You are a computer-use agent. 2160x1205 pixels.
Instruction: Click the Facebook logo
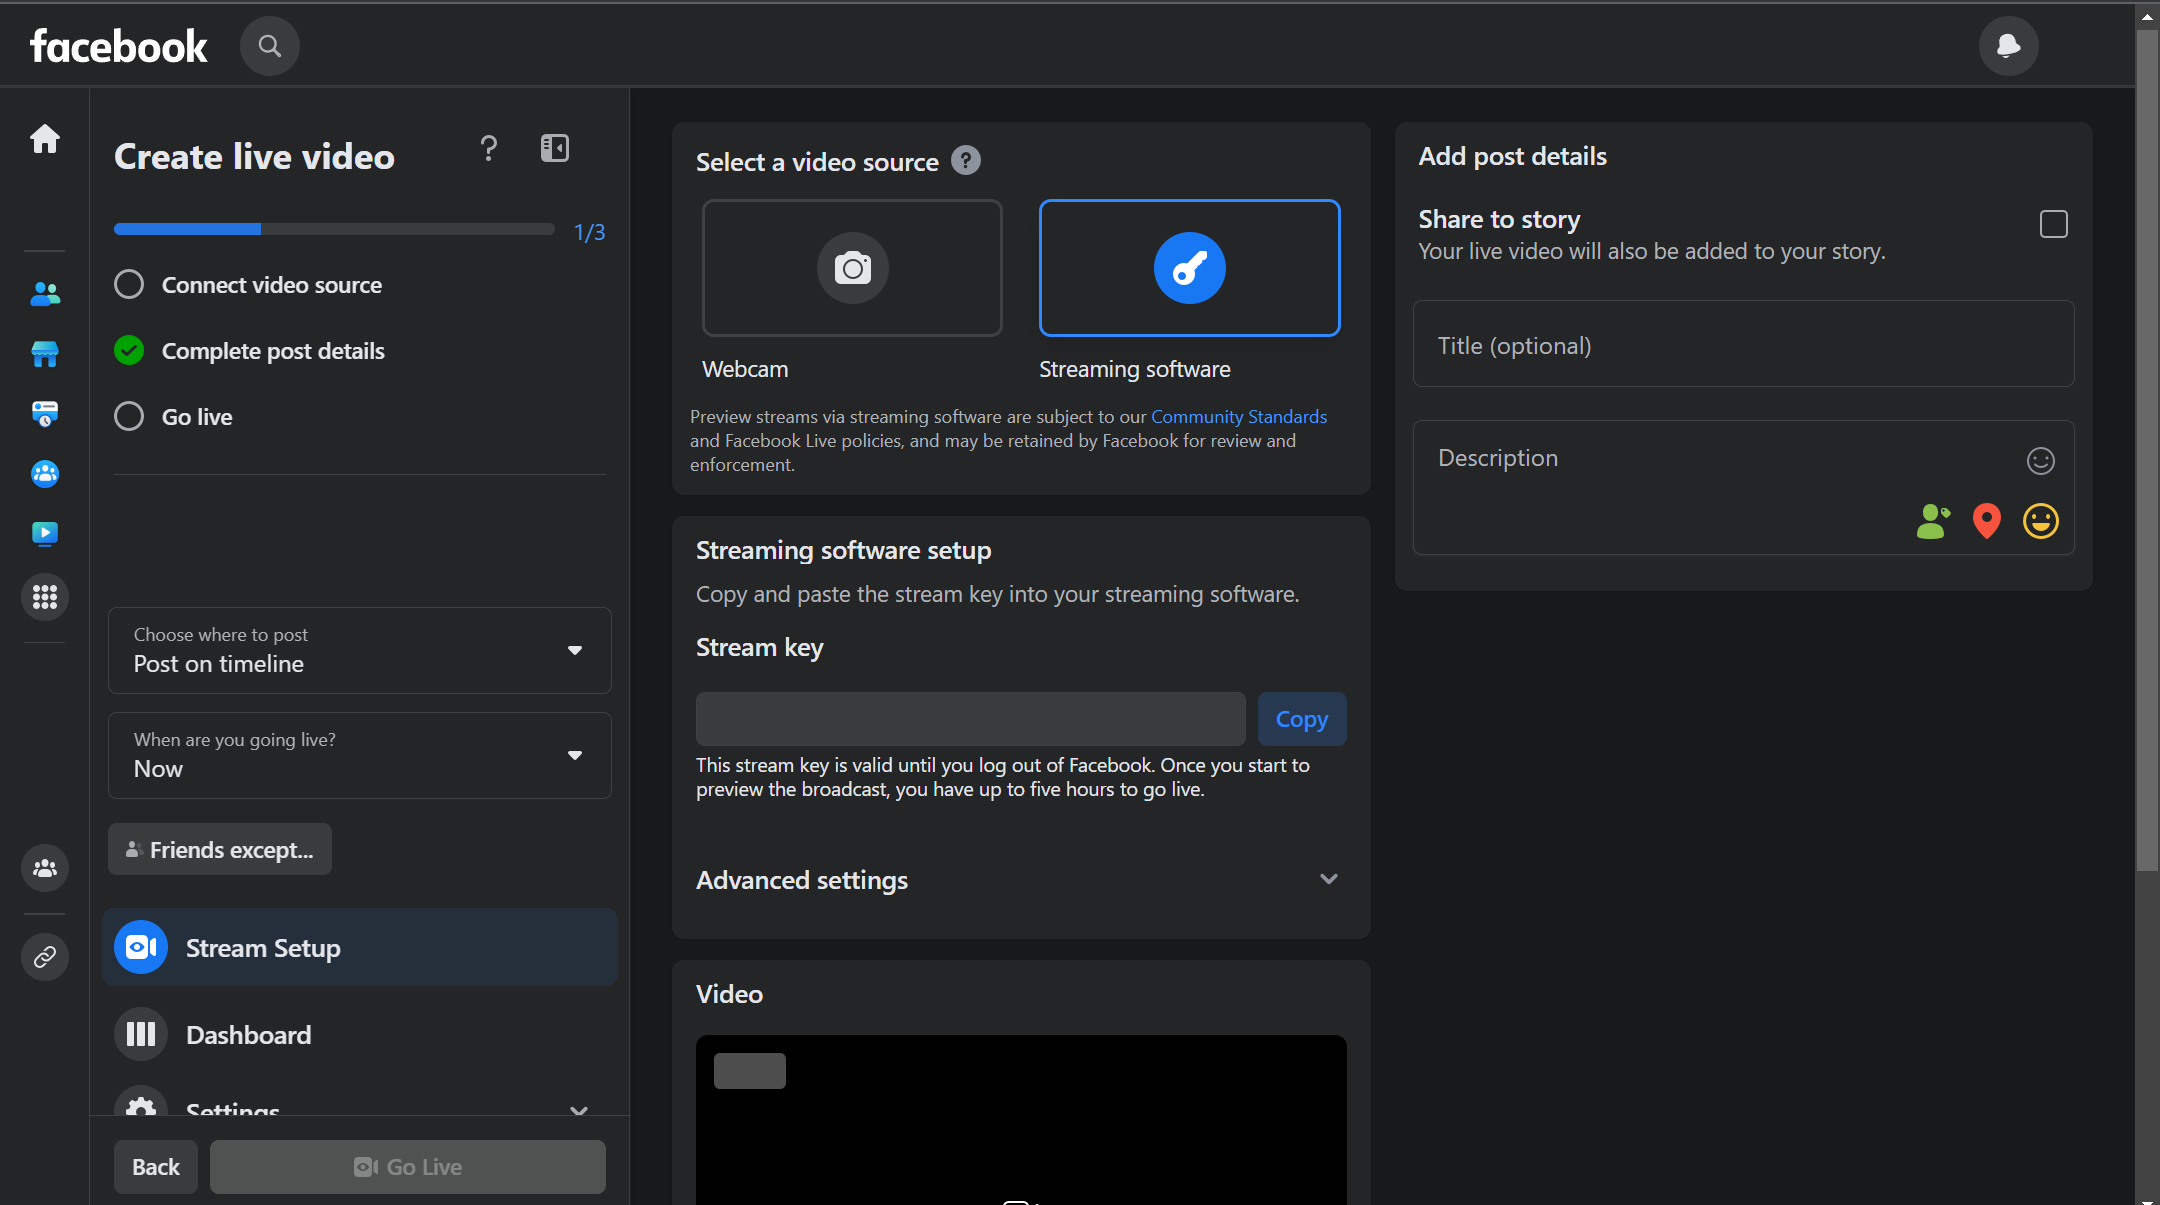click(x=118, y=46)
